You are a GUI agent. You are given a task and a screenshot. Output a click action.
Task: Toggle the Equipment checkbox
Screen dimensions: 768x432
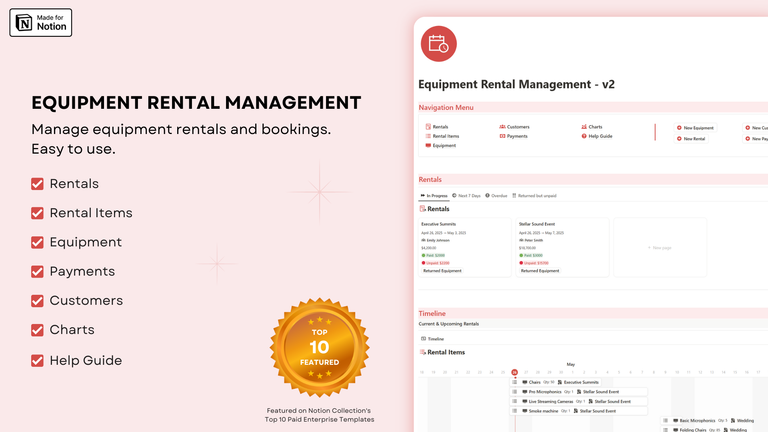38,242
